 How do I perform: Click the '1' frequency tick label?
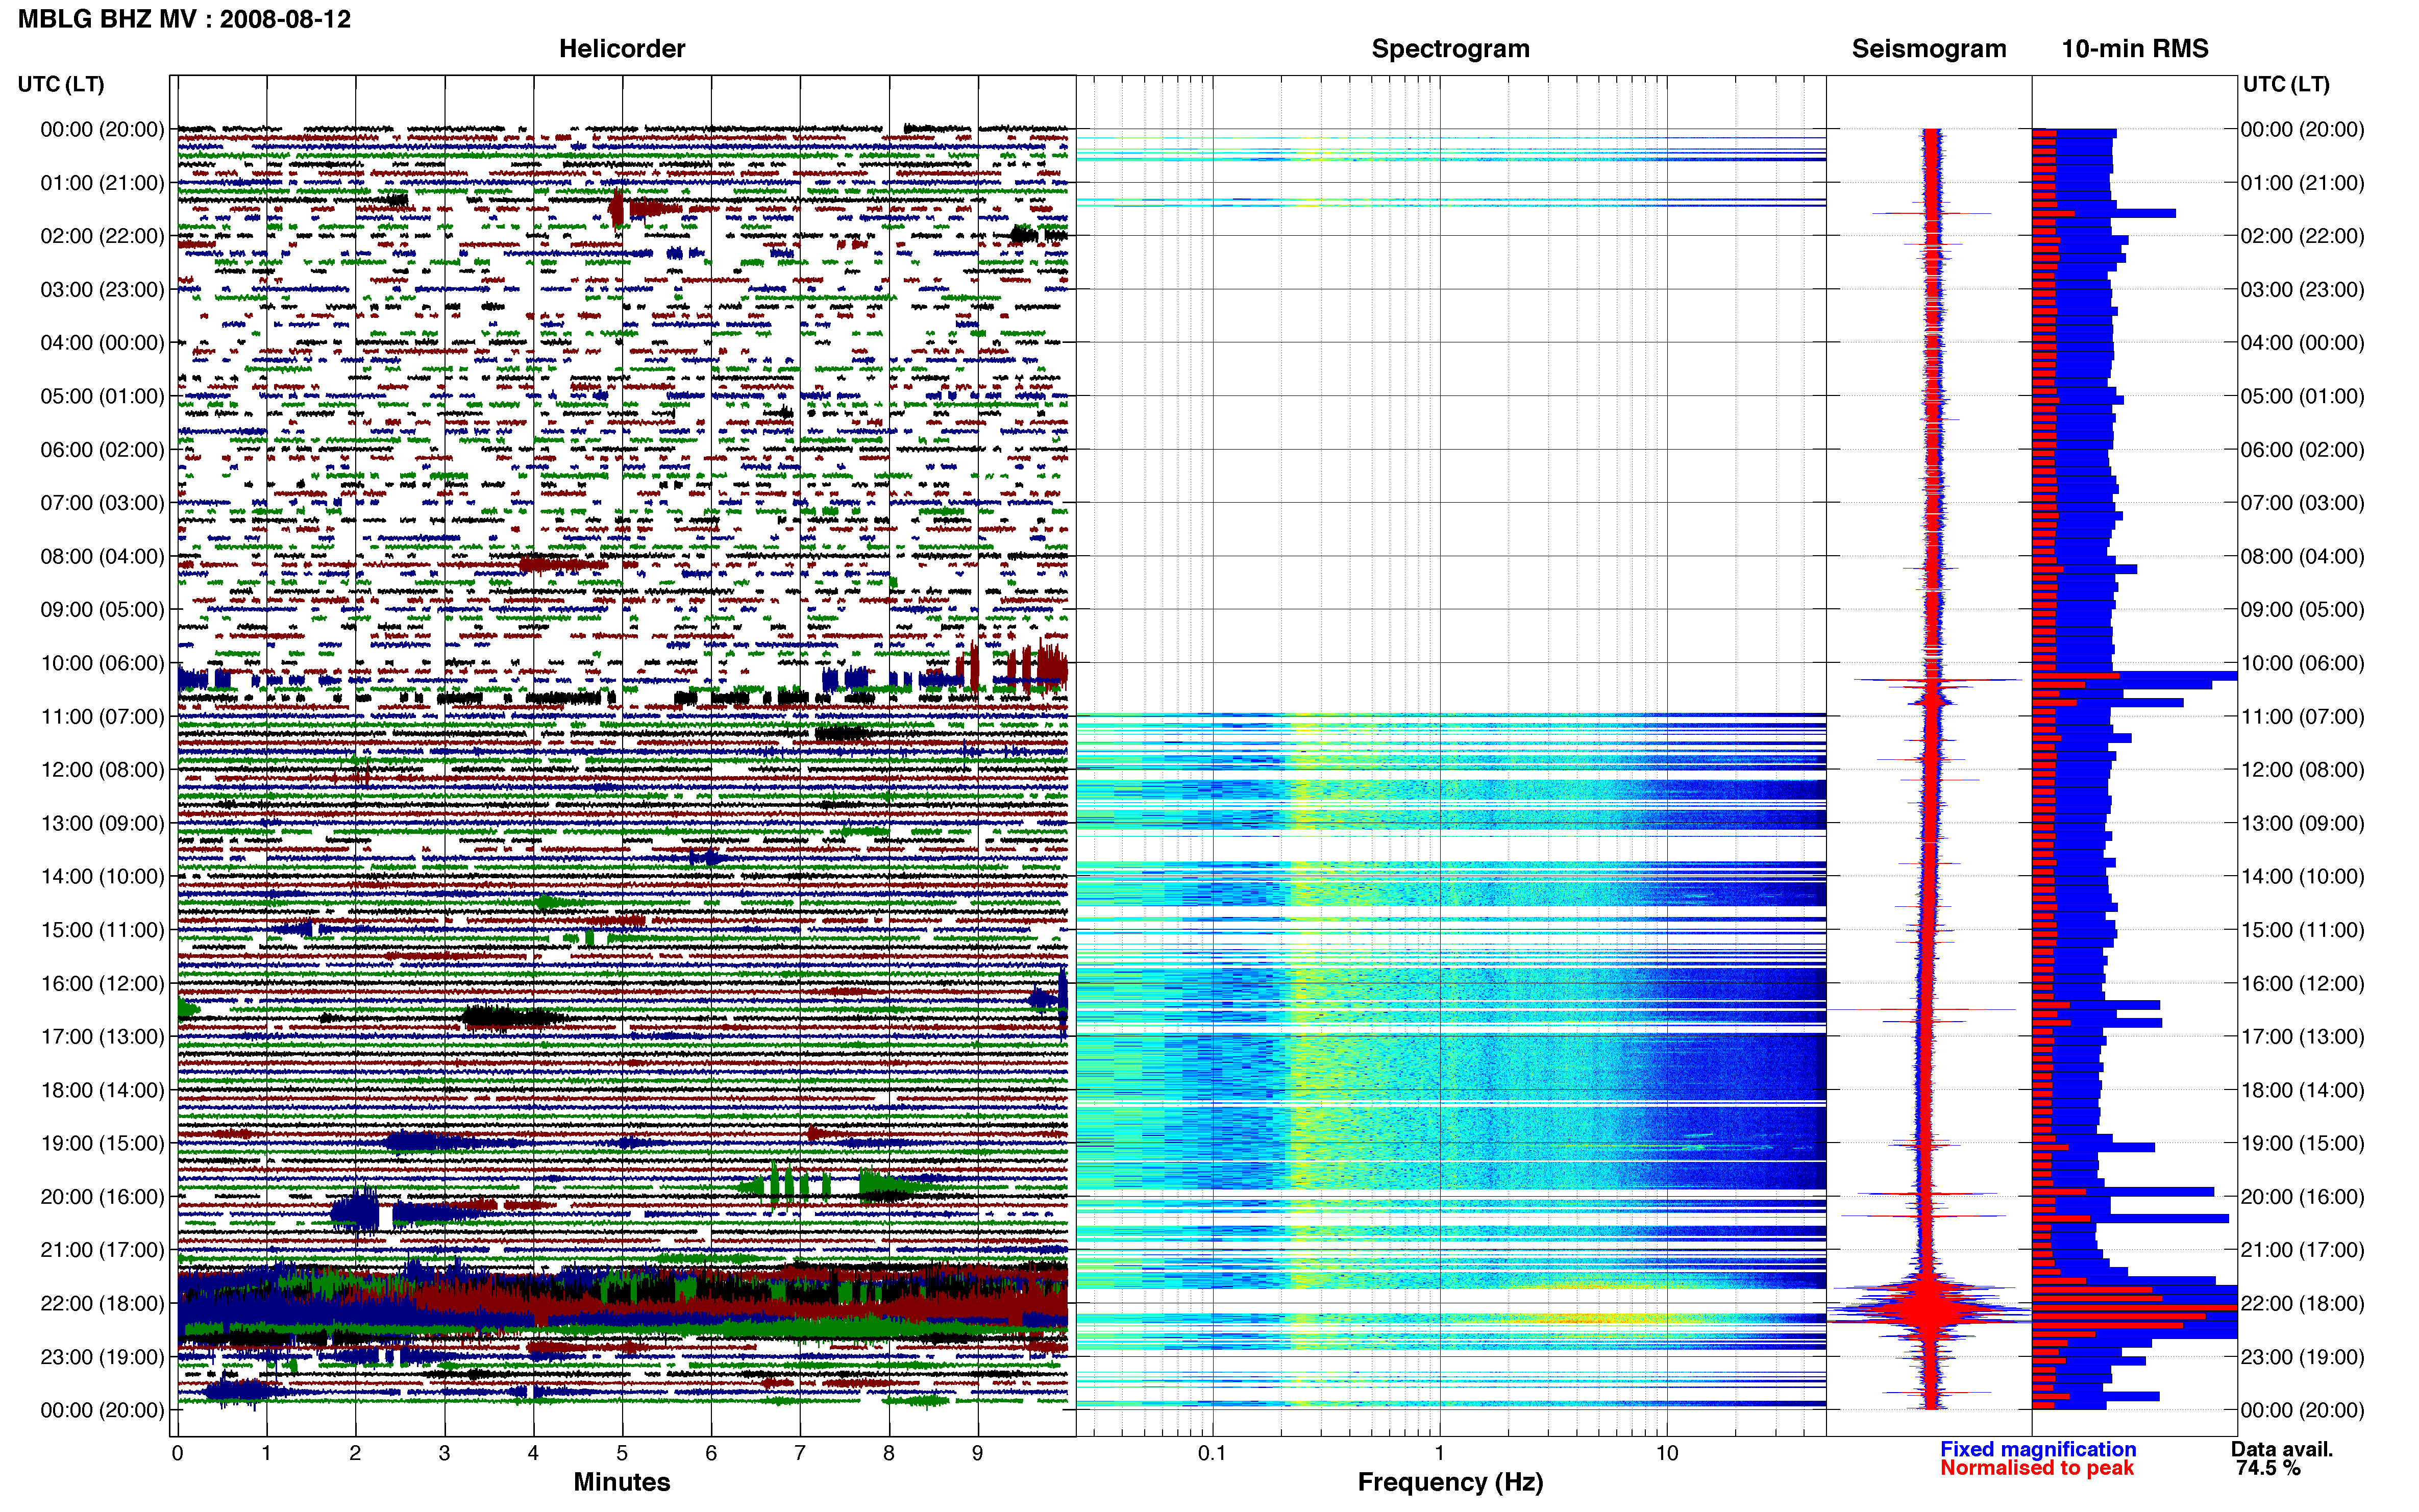1439,1453
